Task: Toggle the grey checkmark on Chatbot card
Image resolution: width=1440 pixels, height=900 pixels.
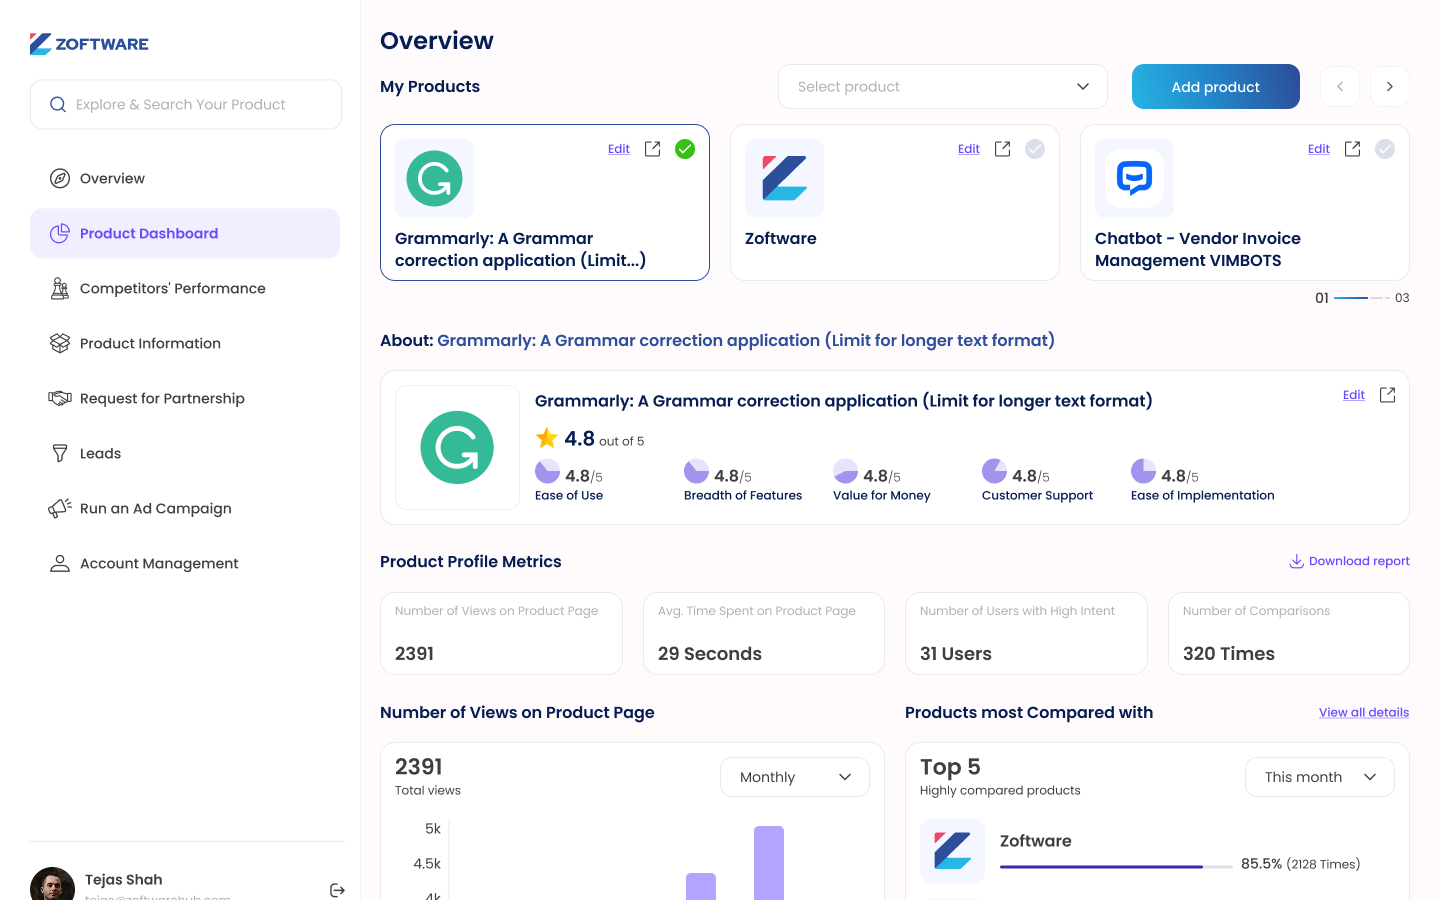Action: point(1385,149)
